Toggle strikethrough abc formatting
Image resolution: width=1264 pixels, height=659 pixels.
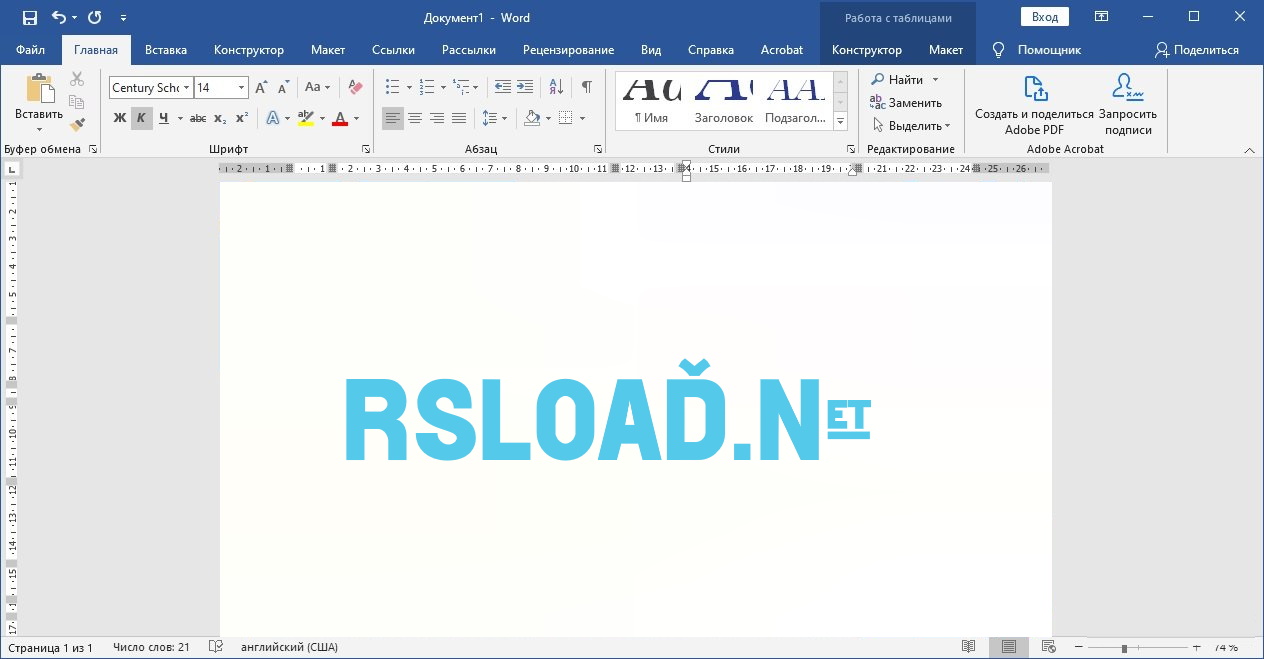tap(198, 118)
